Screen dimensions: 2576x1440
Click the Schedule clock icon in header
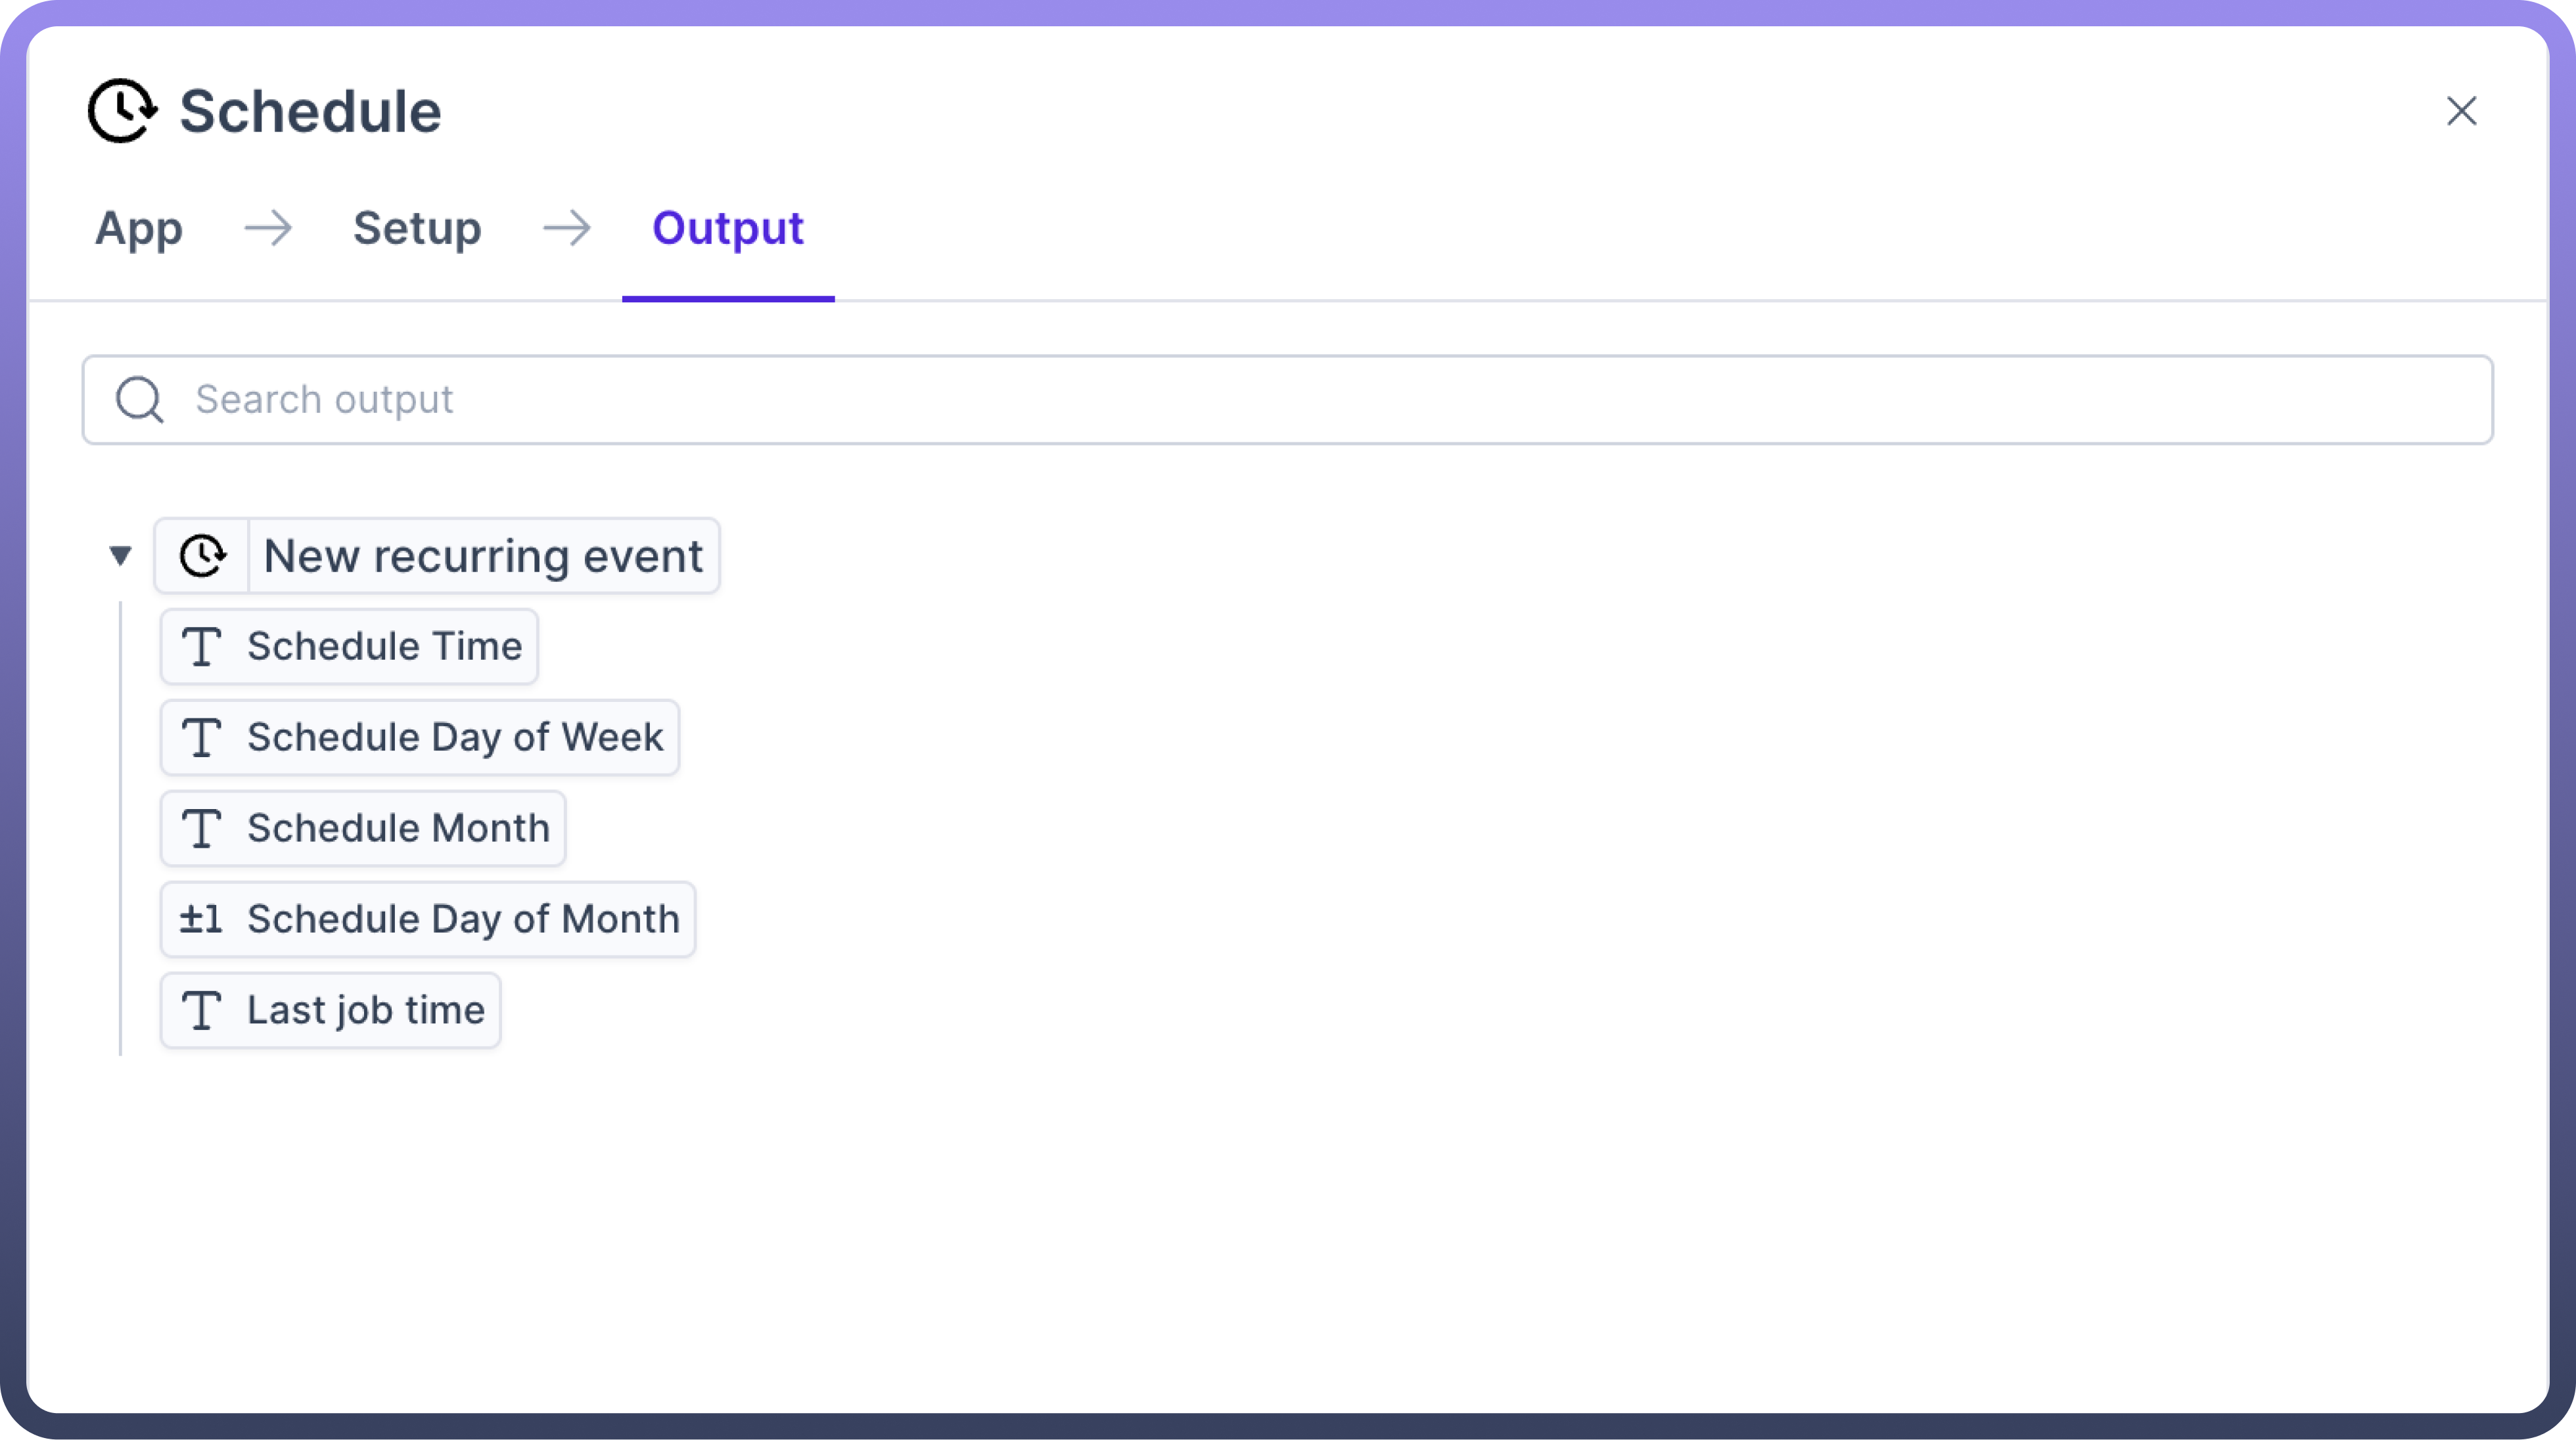coord(122,110)
